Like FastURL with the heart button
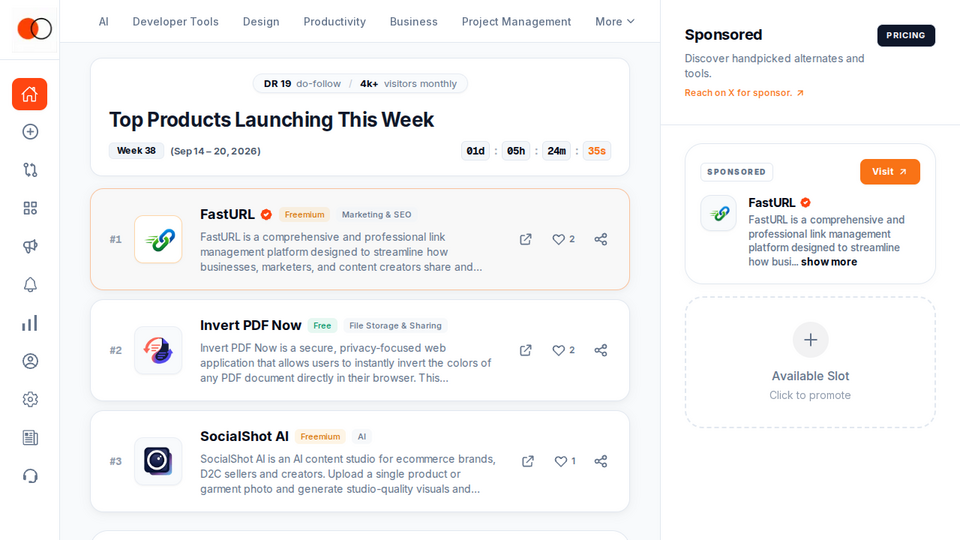Image resolution: width=960 pixels, height=540 pixels. coord(563,239)
